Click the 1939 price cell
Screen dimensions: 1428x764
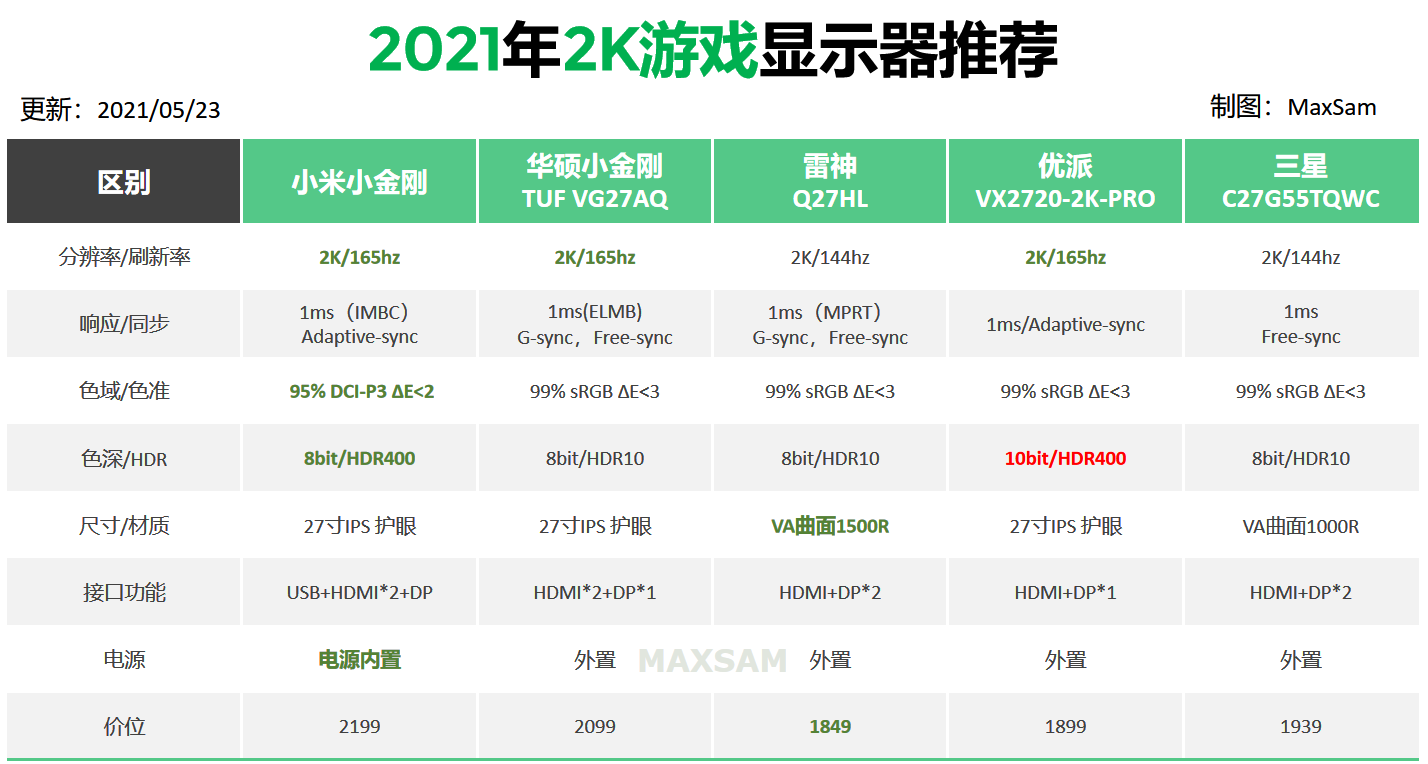1301,726
